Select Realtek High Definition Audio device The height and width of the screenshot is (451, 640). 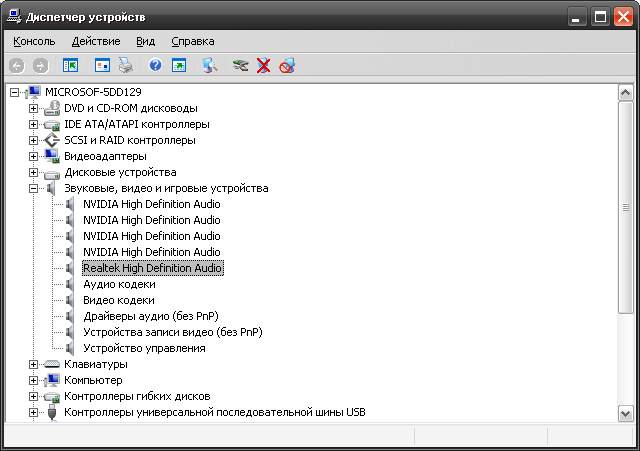pyautogui.click(x=152, y=268)
